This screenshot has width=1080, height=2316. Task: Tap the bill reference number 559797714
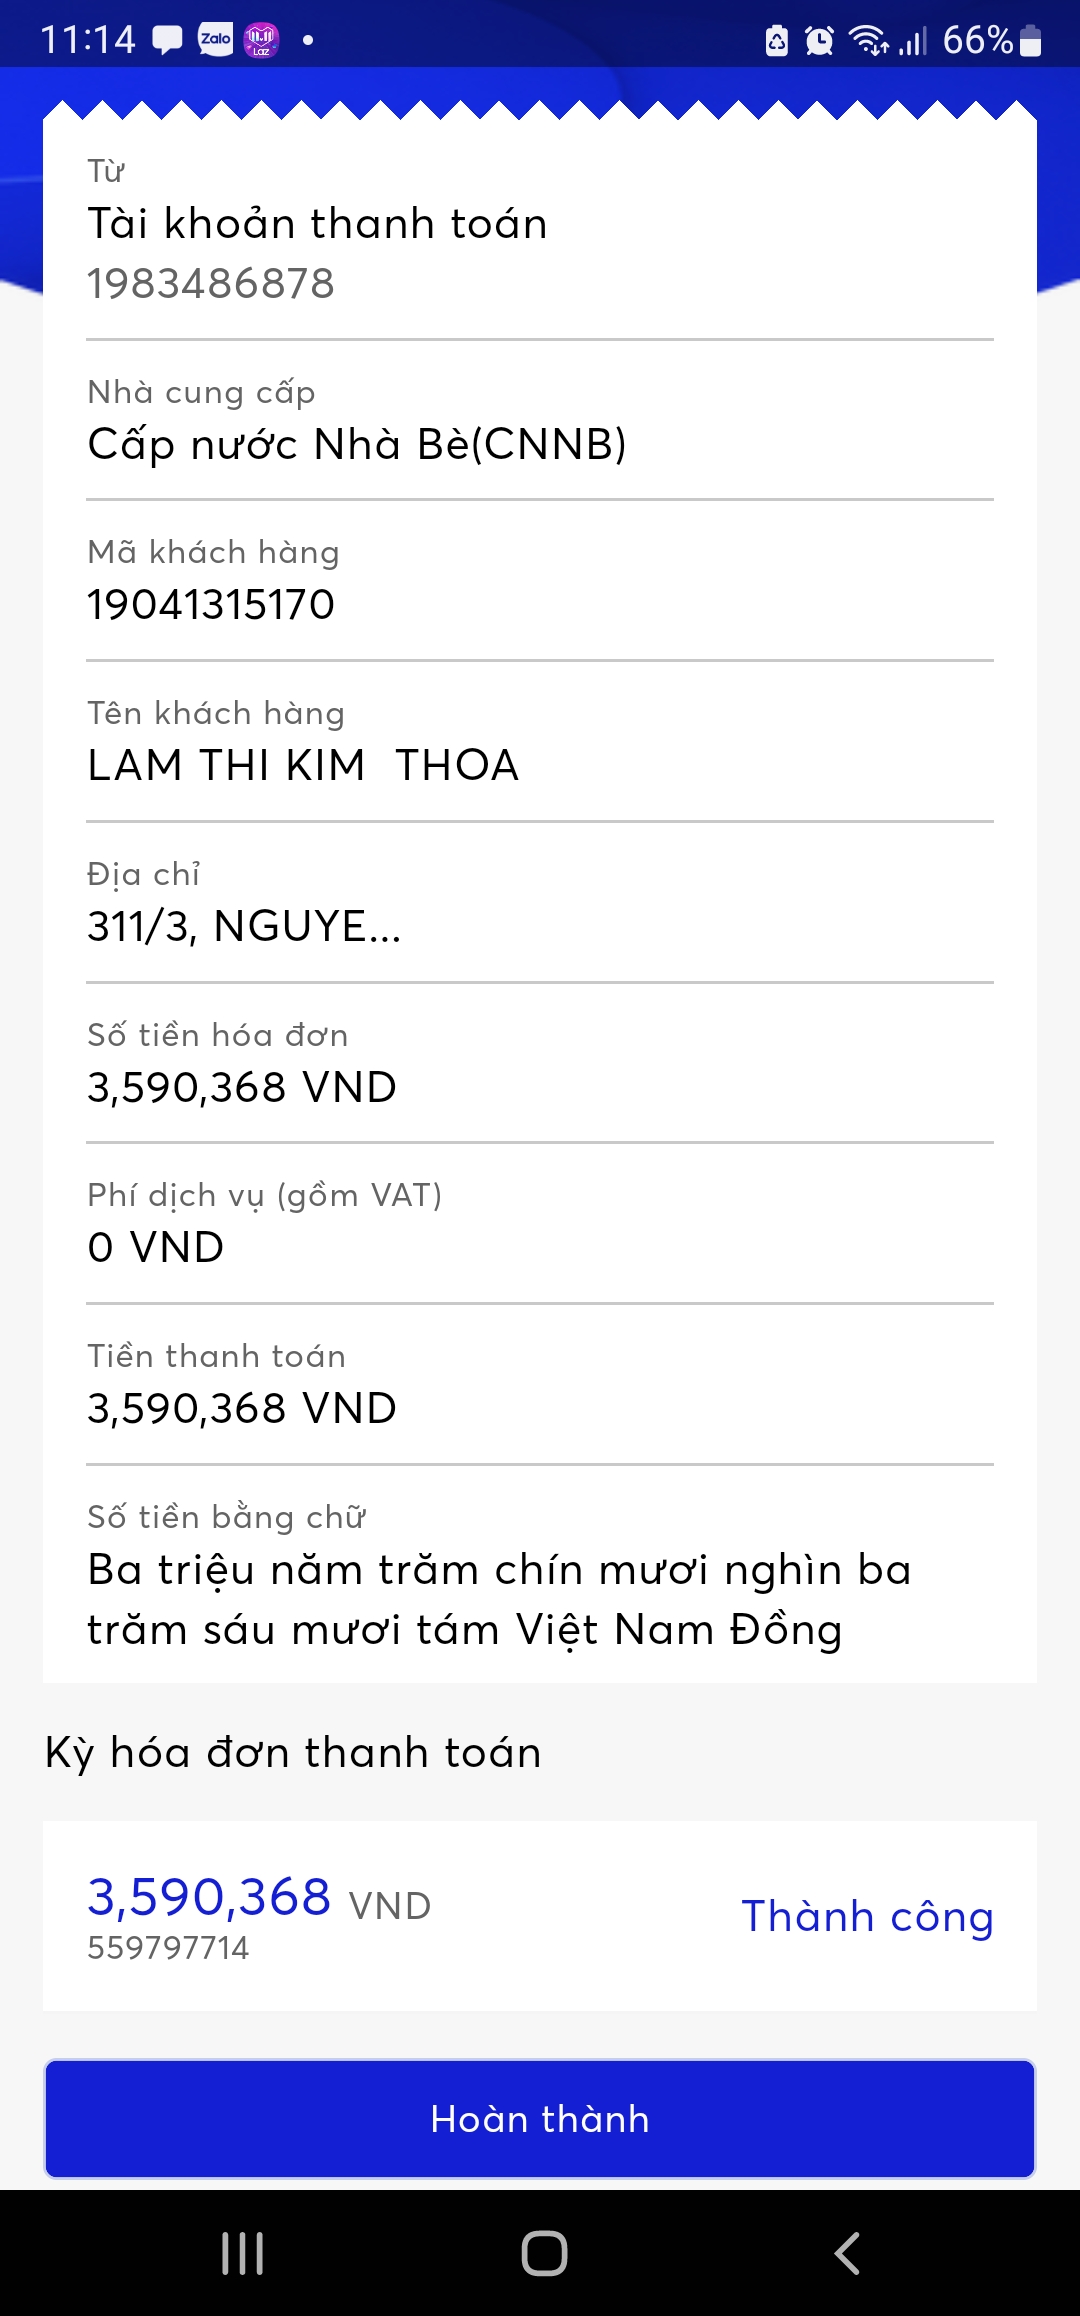(168, 1948)
